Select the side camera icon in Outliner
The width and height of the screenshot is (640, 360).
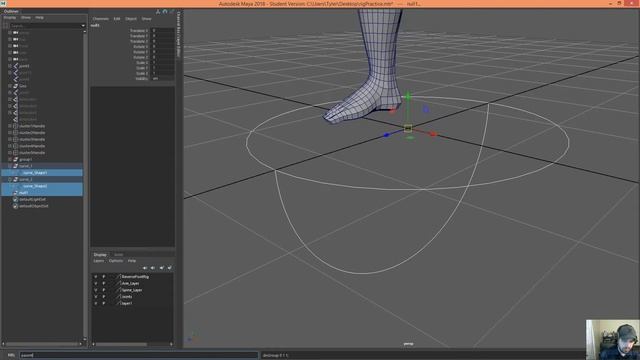click(x=16, y=52)
